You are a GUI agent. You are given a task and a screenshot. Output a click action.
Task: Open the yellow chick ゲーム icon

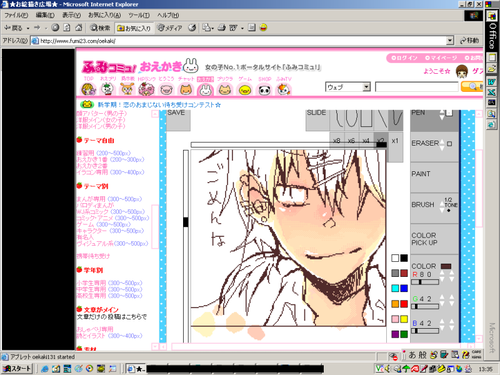click(x=245, y=89)
